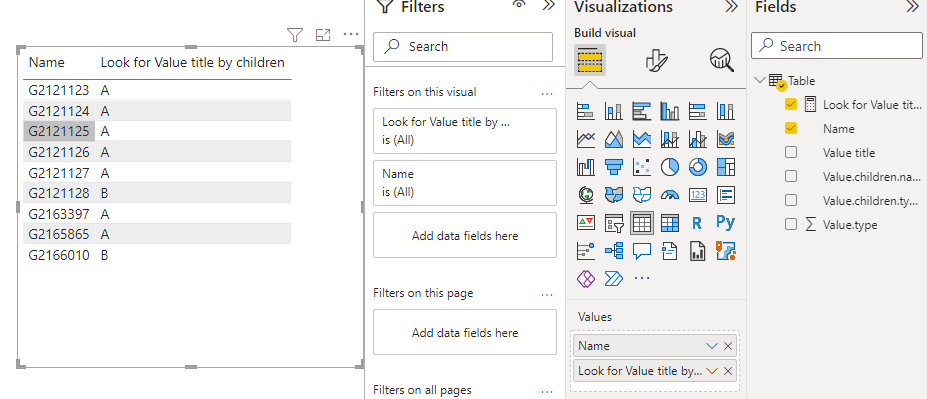This screenshot has height=399, width=927.
Task: Check the Value.children.na... field
Action: coord(791,176)
